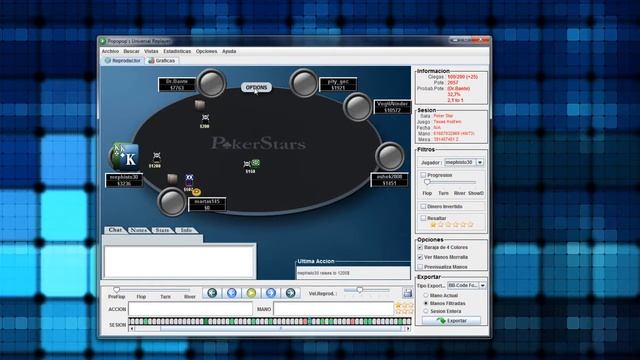Step back one action with the blue arrow
The image size is (640, 360).
232,293
